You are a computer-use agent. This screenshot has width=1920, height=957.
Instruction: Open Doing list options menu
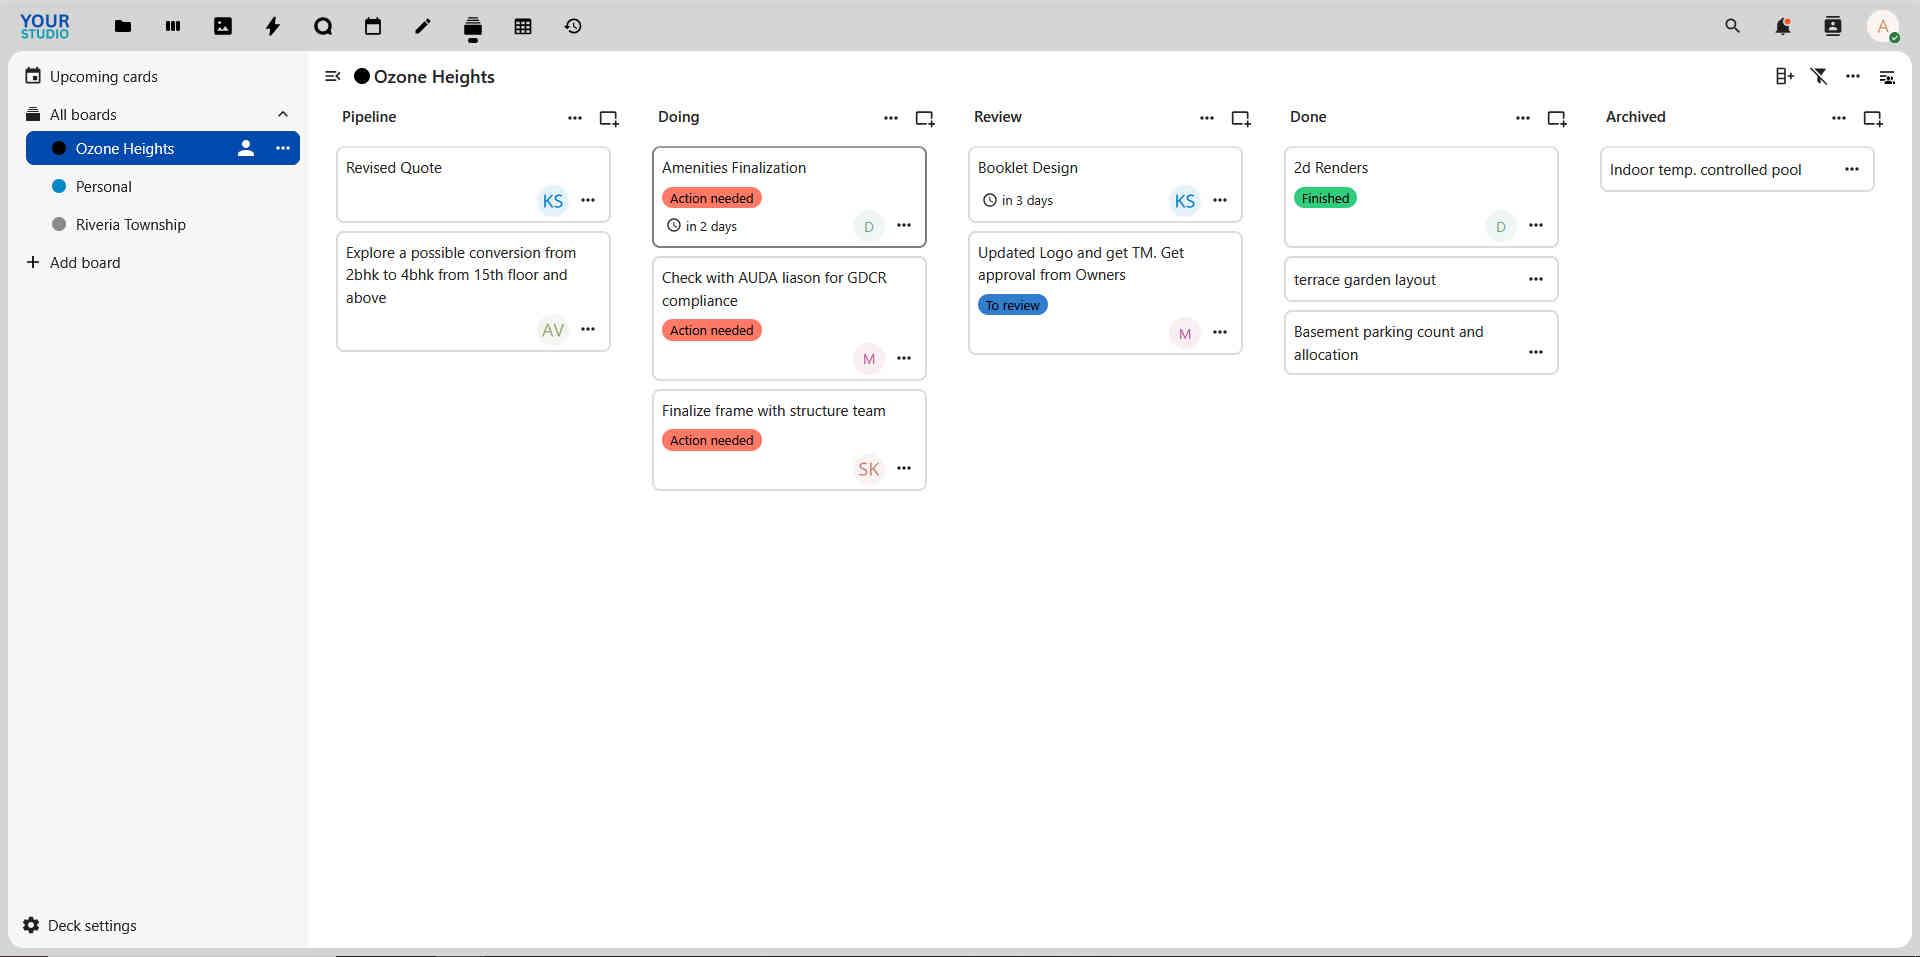coord(891,118)
